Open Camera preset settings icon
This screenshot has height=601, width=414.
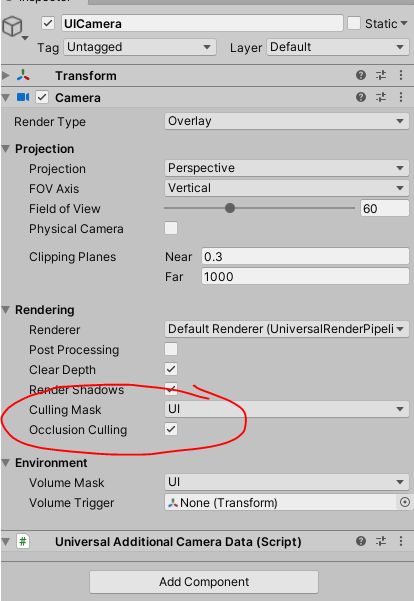(381, 97)
